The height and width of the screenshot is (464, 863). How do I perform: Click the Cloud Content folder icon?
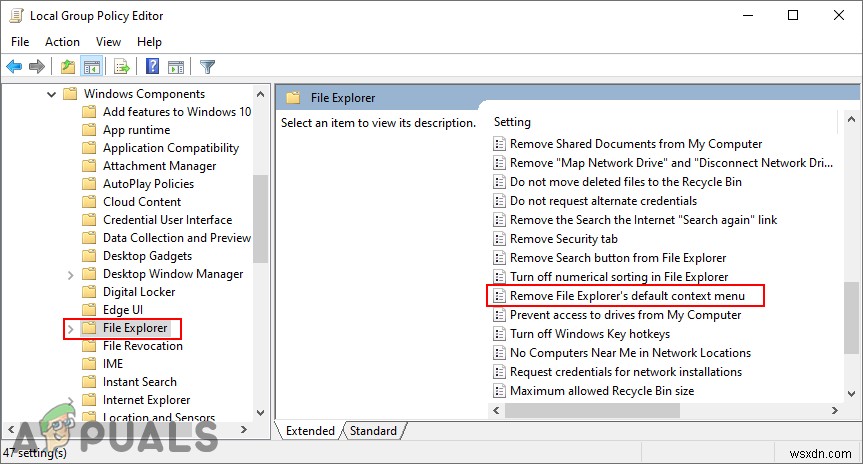pos(89,201)
